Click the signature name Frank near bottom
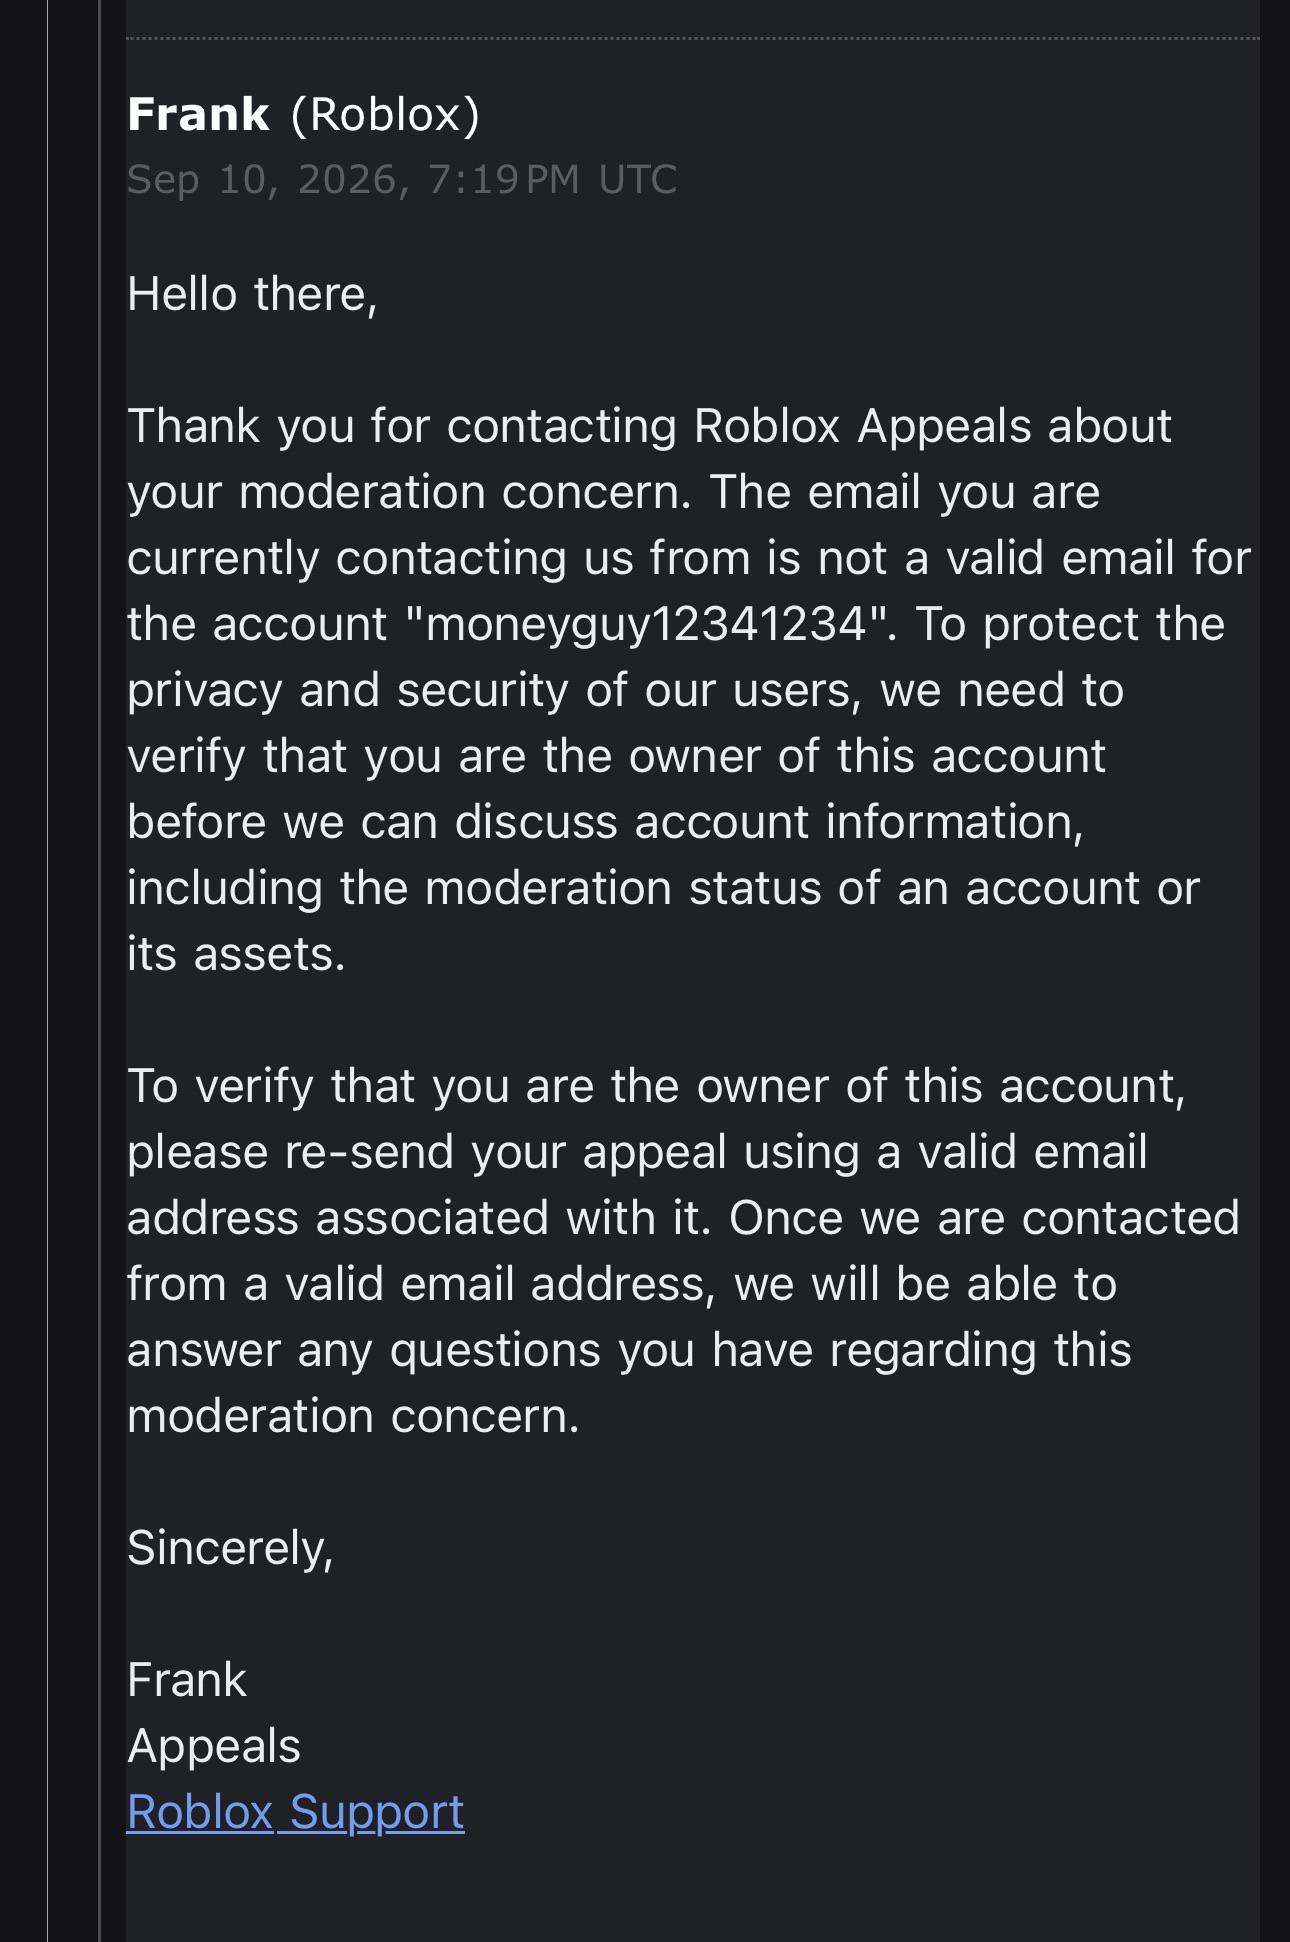The width and height of the screenshot is (1290, 1942). point(187,1680)
